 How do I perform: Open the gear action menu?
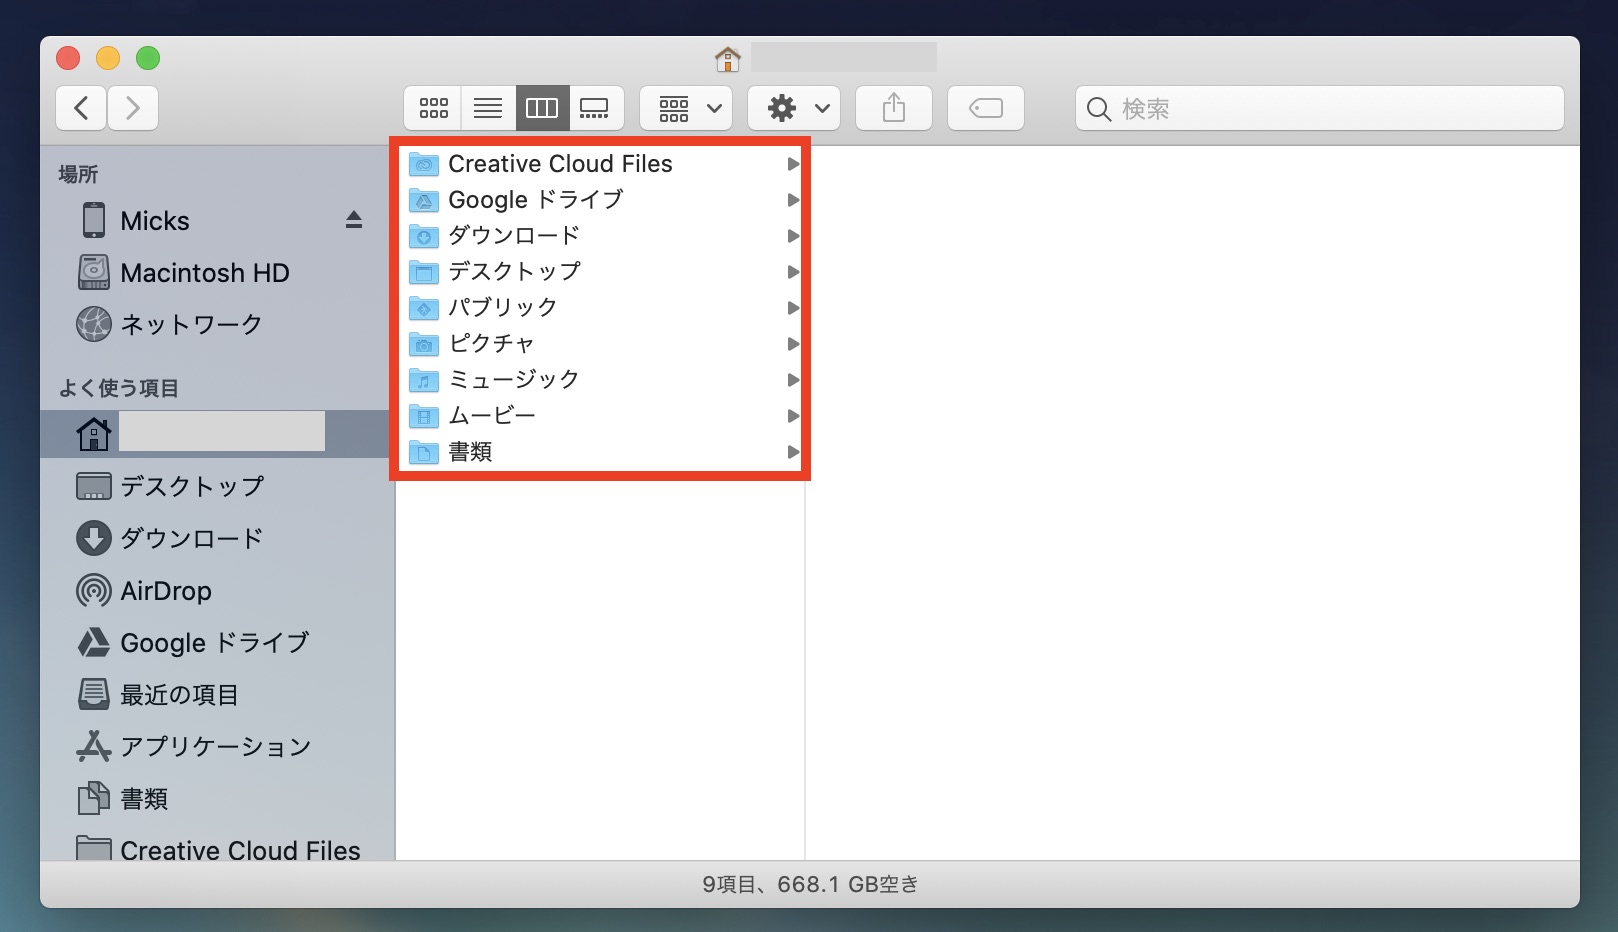794,108
